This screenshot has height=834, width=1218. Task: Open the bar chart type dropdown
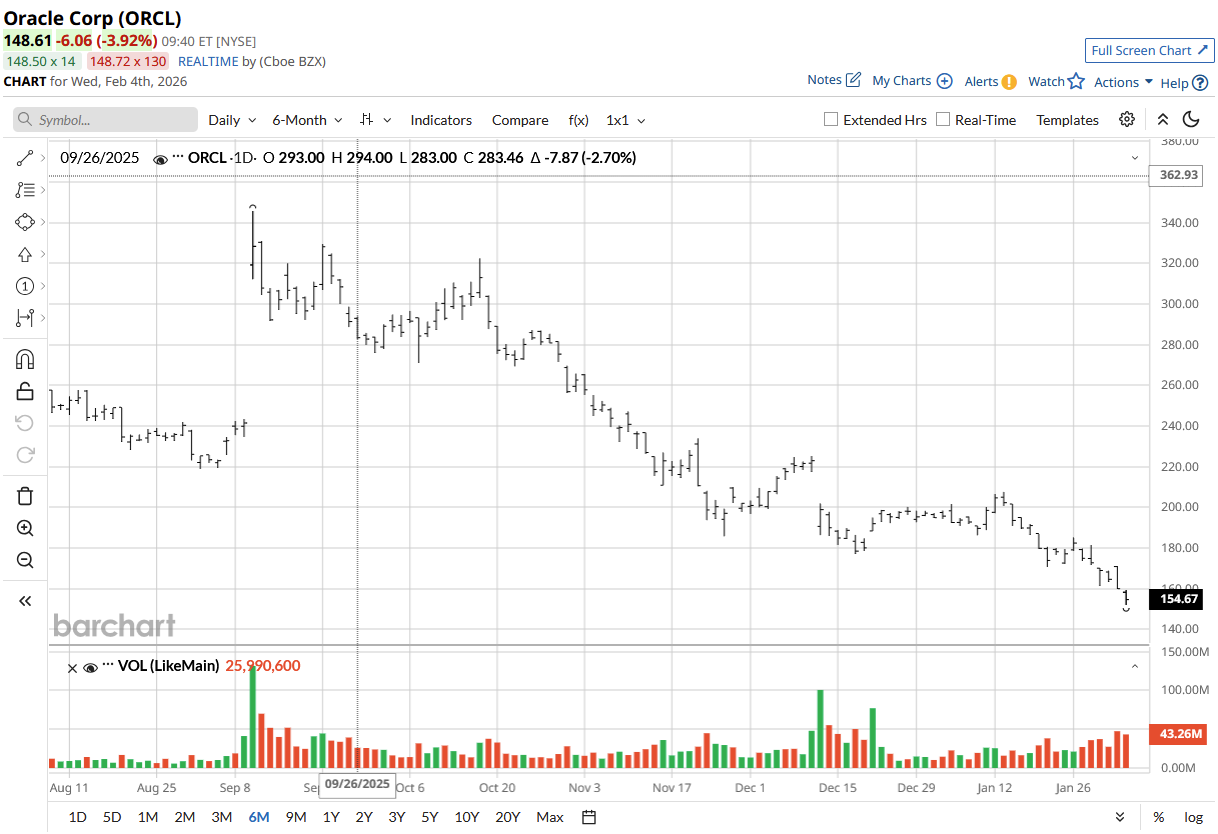pos(376,120)
